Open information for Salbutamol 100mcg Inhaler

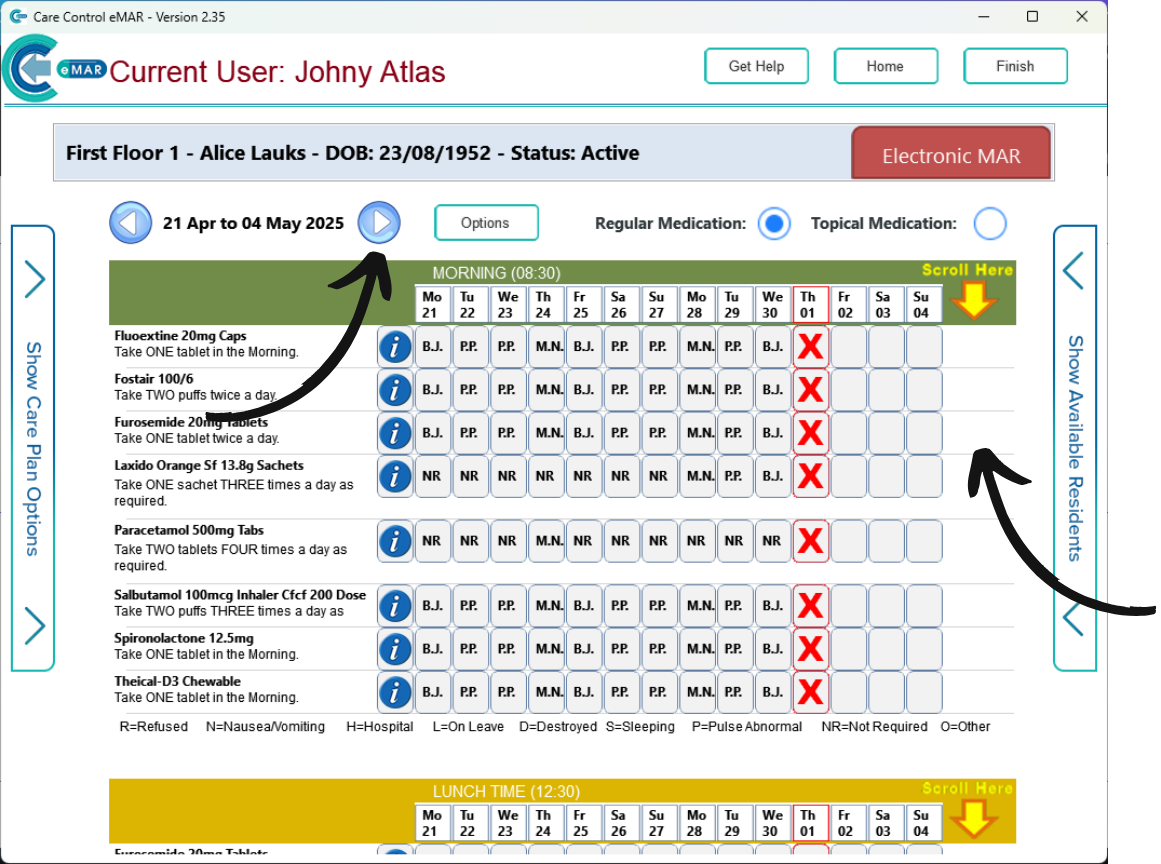coord(394,605)
